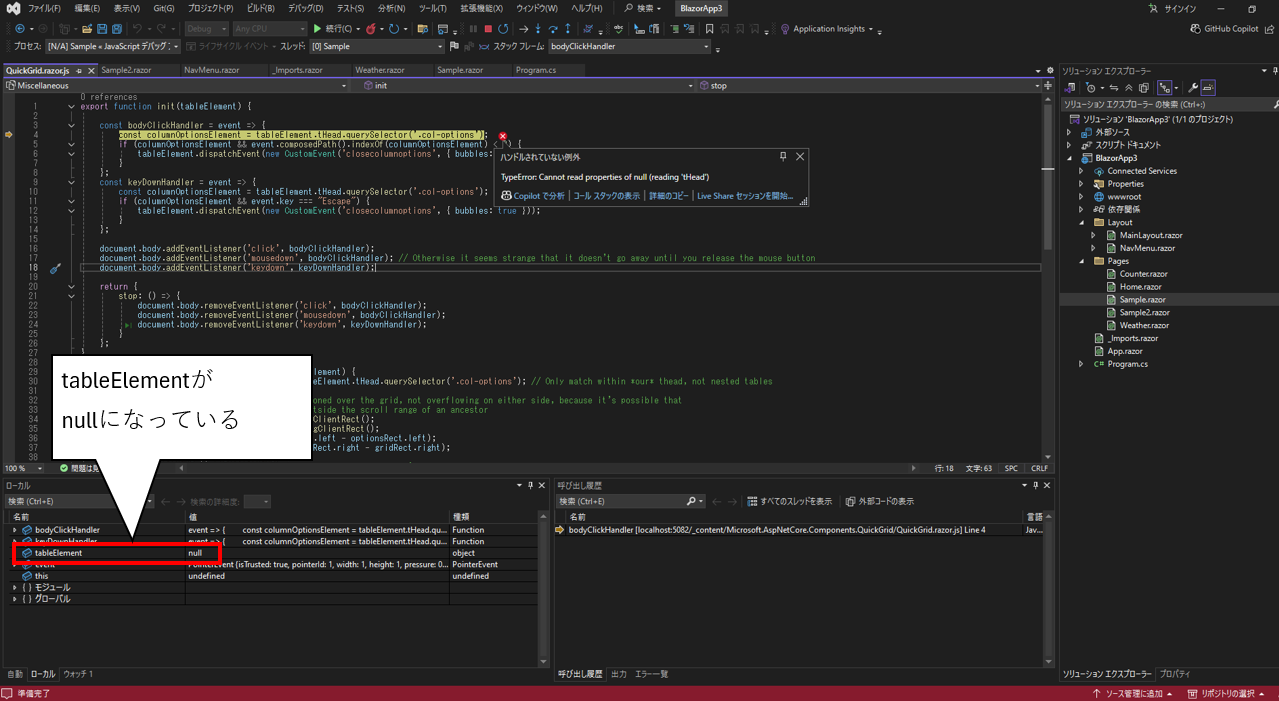
Task: Switch to the Weather.razor editor tab
Action: coord(379,70)
